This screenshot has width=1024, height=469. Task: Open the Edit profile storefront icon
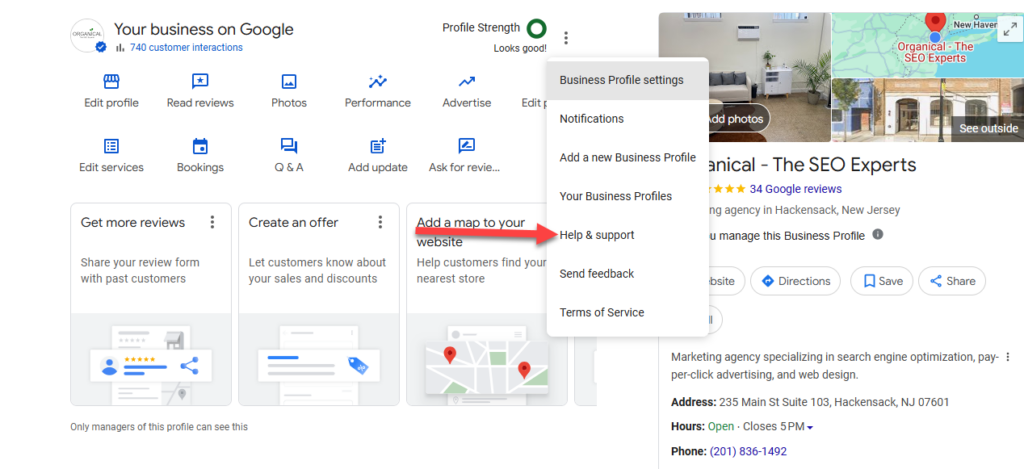[111, 82]
